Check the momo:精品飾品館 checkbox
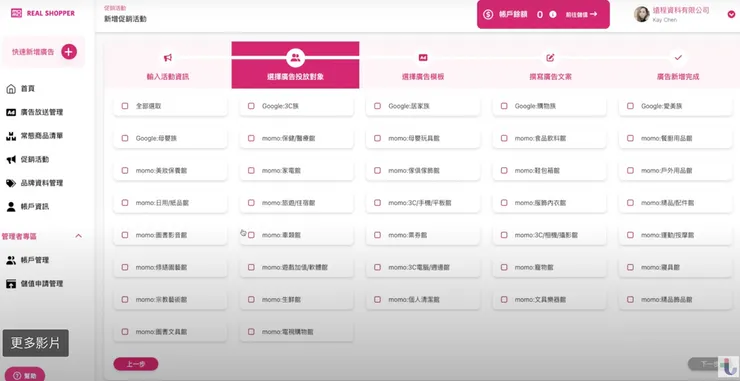This screenshot has height=381, width=740. point(630,299)
